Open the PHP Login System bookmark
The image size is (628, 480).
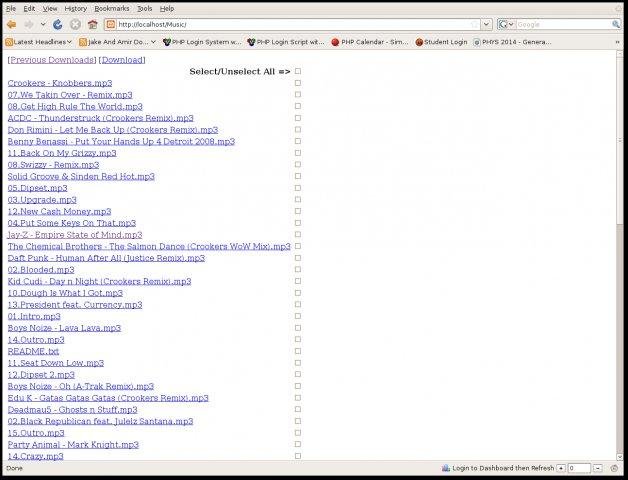tap(202, 42)
